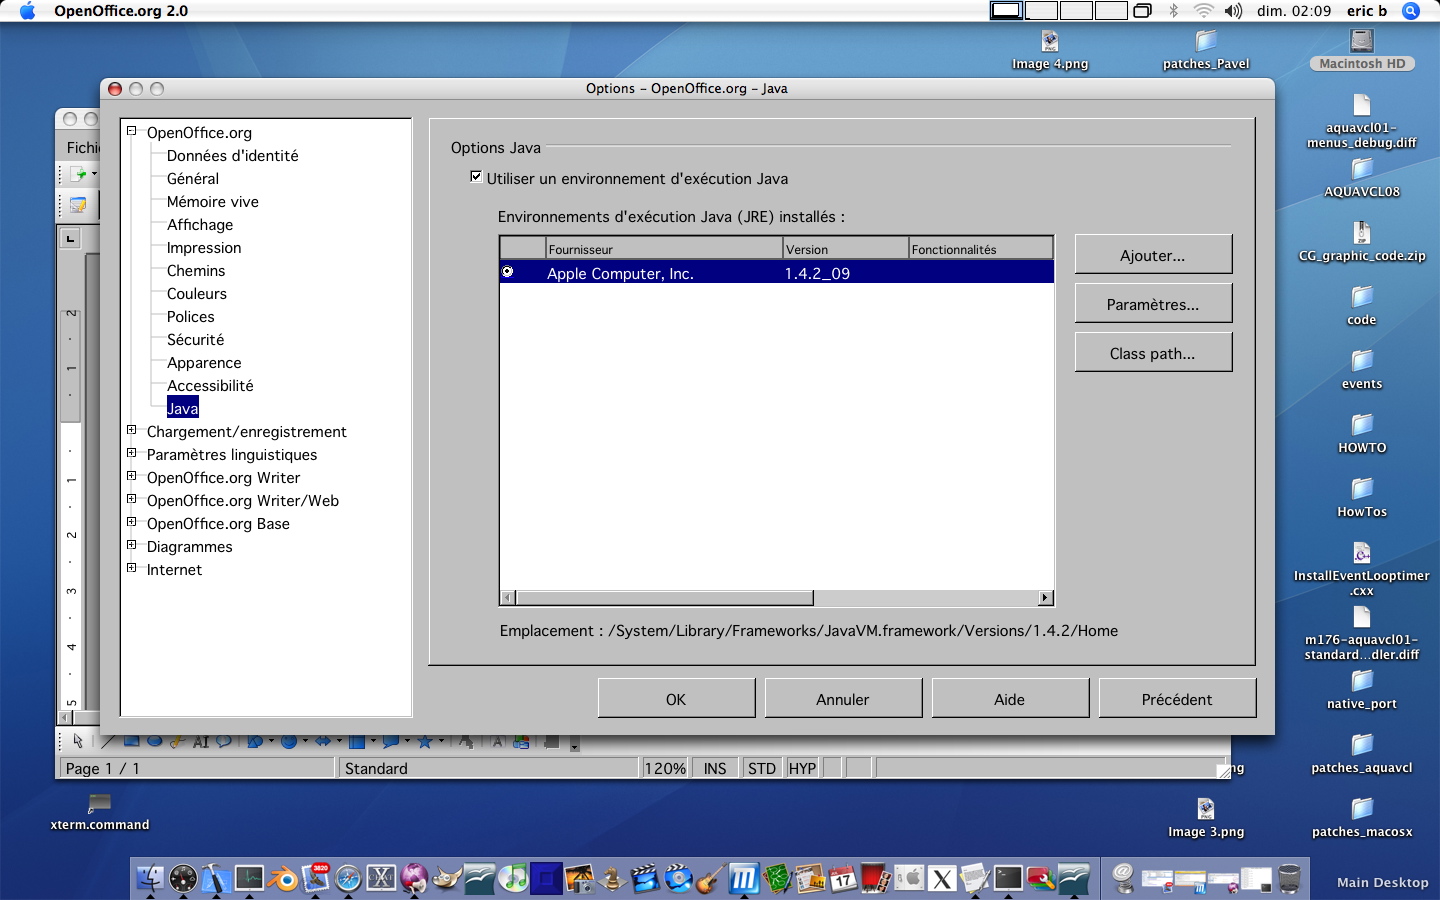Select the Basic Shapes tool
Viewport: 1440px width, 900px height.
(255, 741)
